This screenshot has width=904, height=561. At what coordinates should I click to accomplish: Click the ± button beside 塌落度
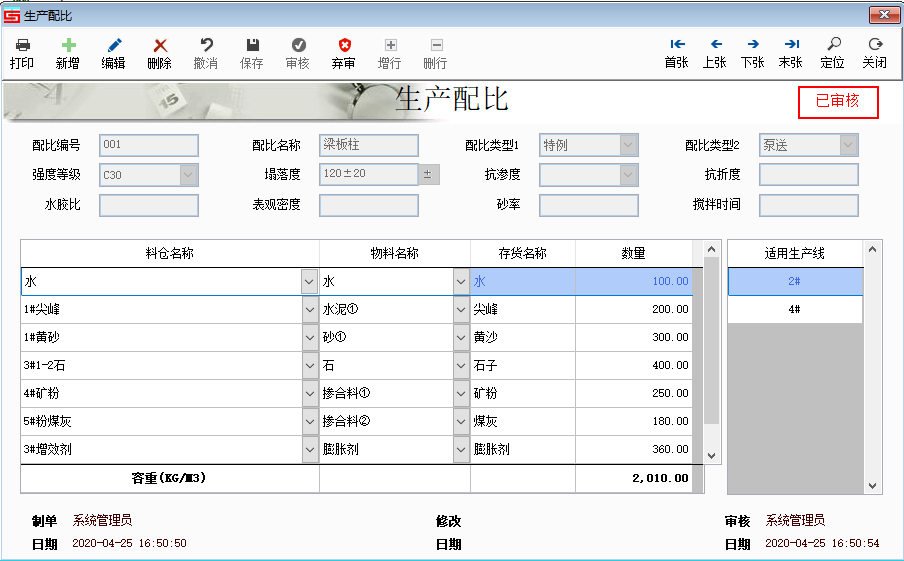click(428, 175)
